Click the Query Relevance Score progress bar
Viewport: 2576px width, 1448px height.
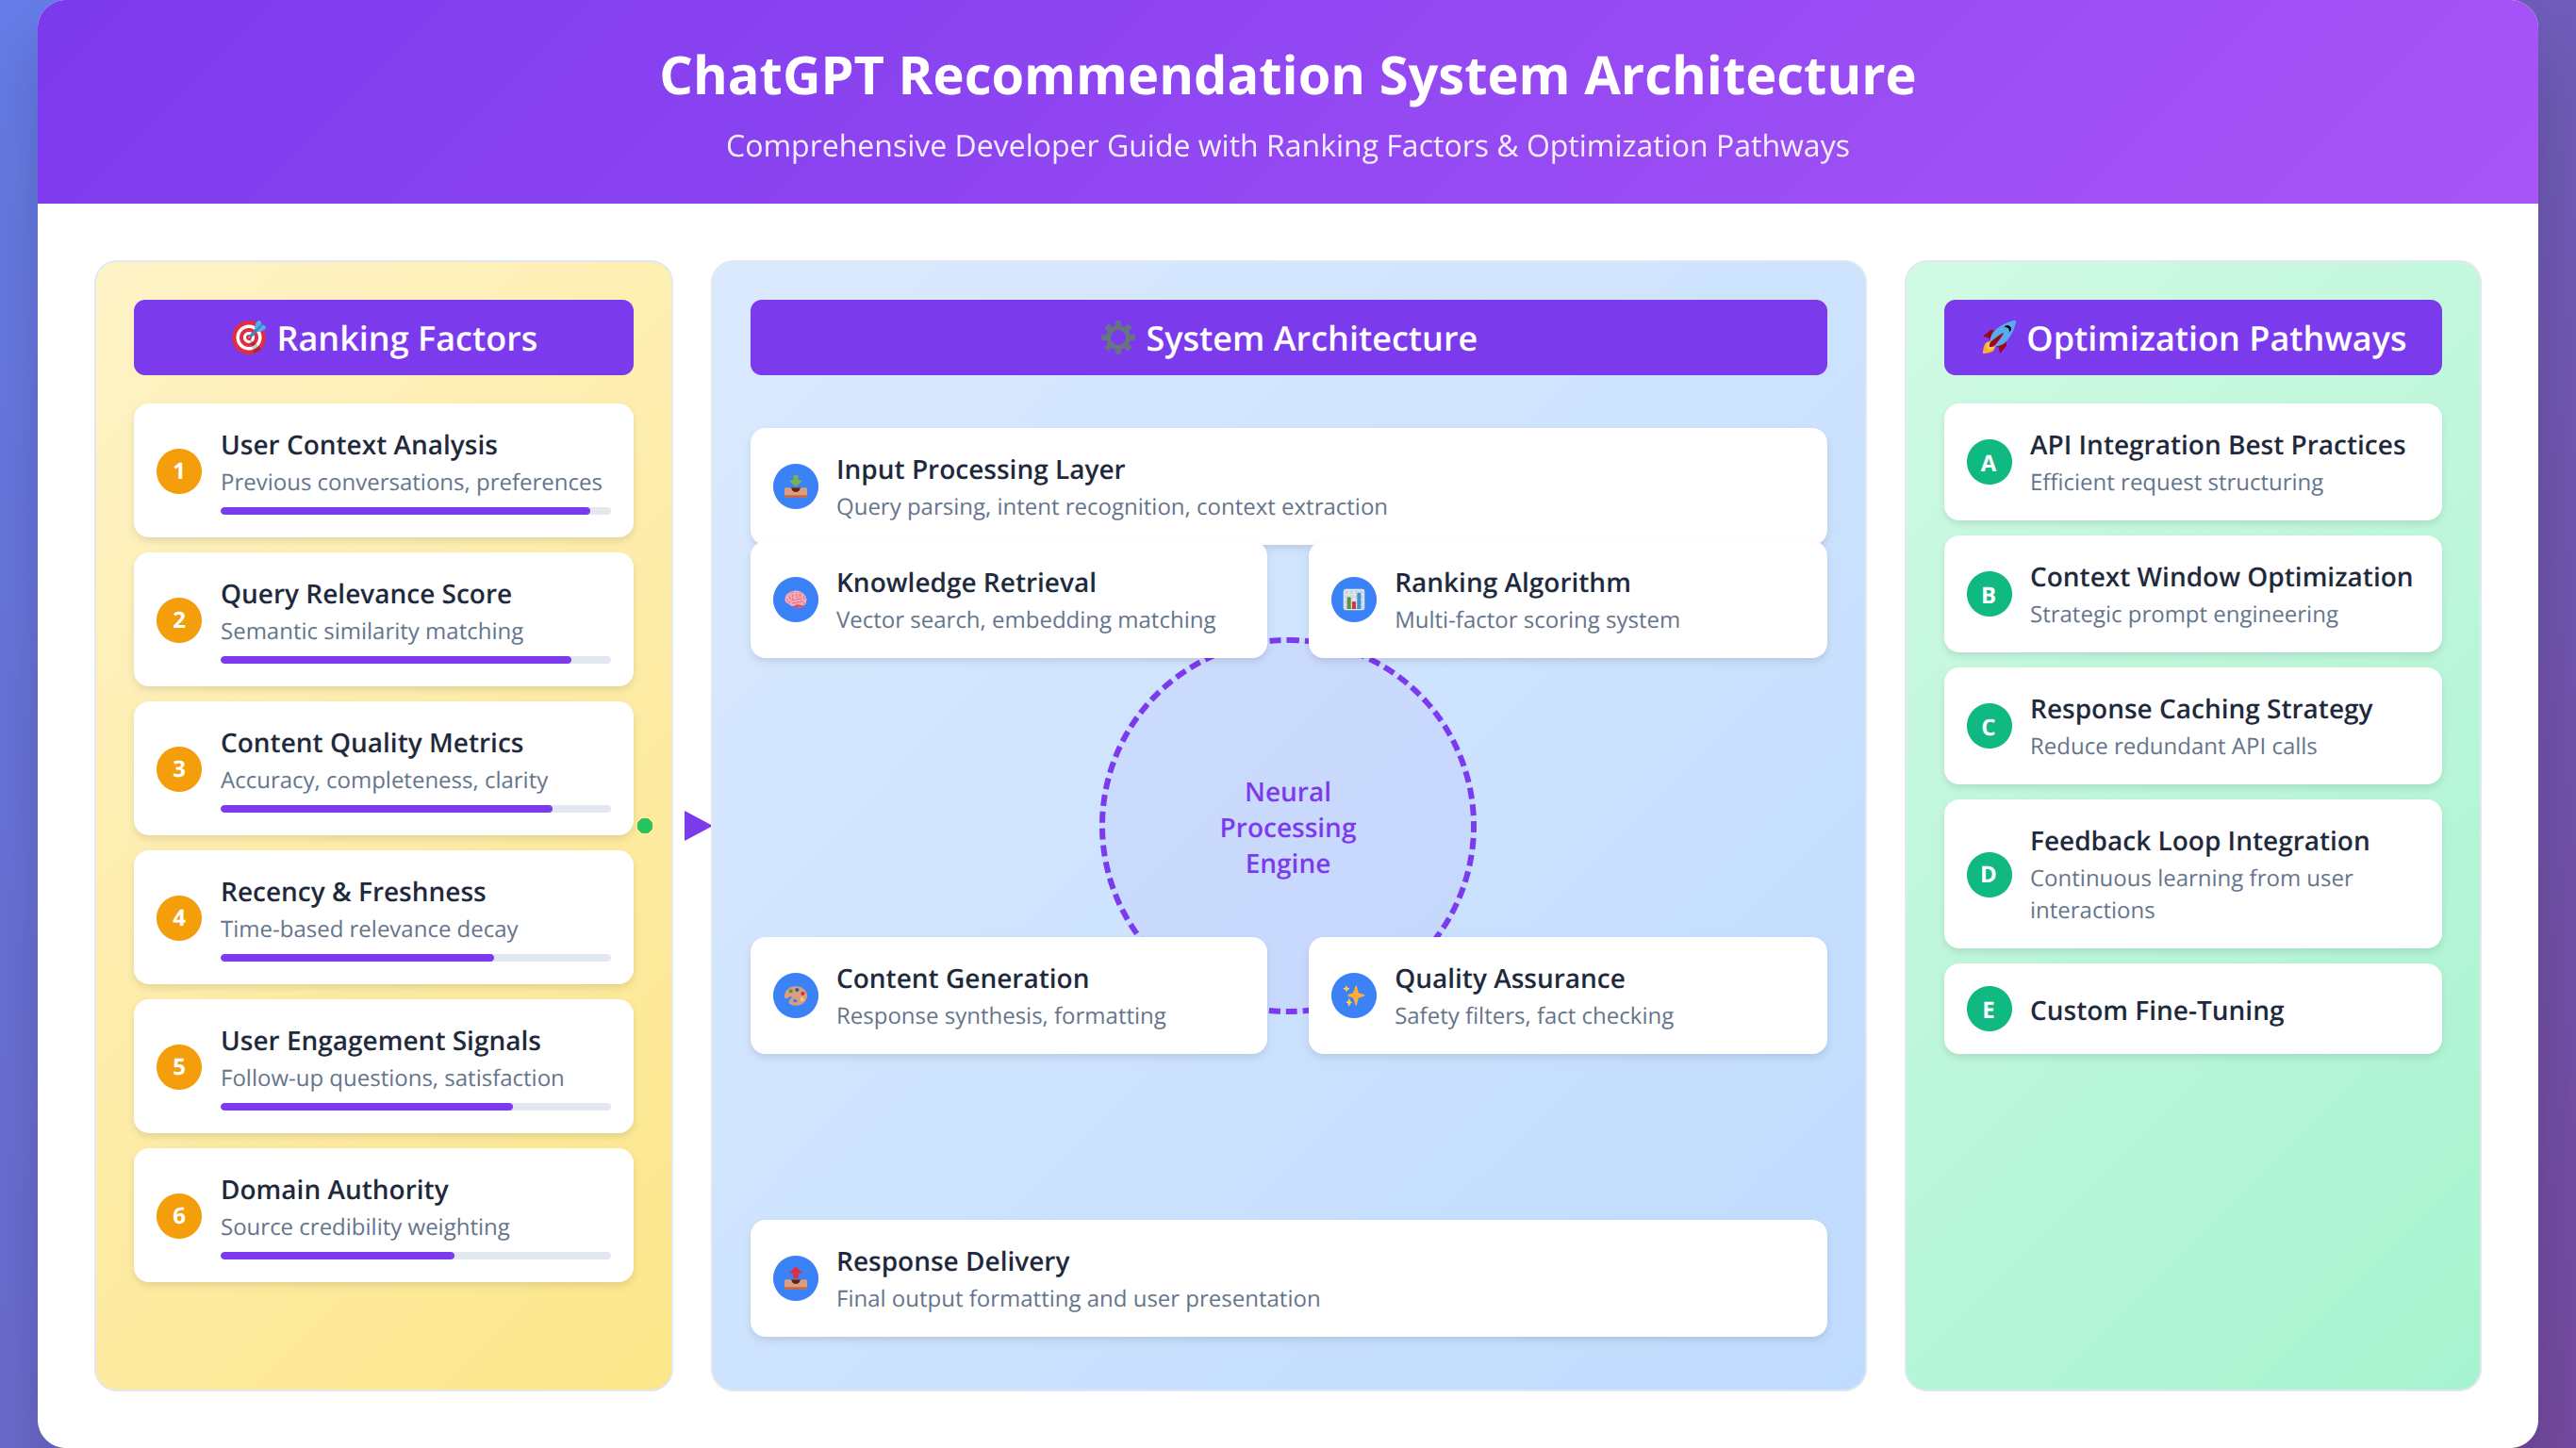(416, 660)
